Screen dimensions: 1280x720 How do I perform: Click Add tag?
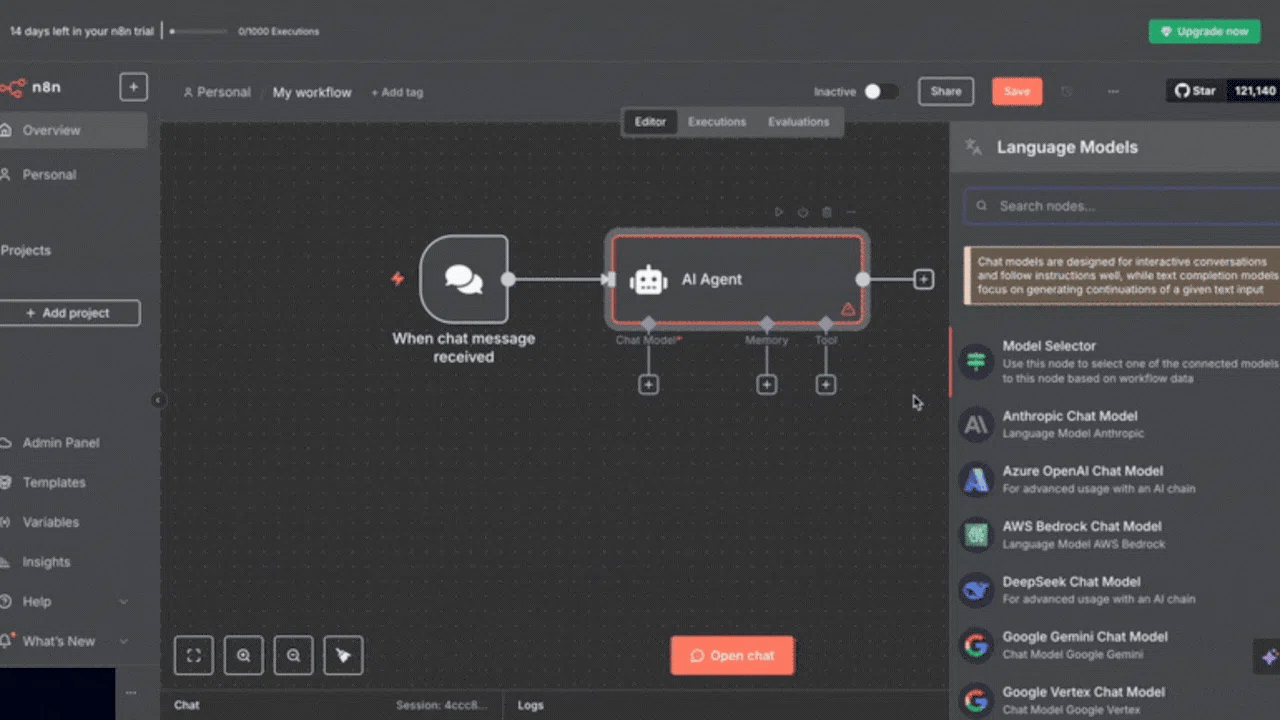pyautogui.click(x=397, y=92)
